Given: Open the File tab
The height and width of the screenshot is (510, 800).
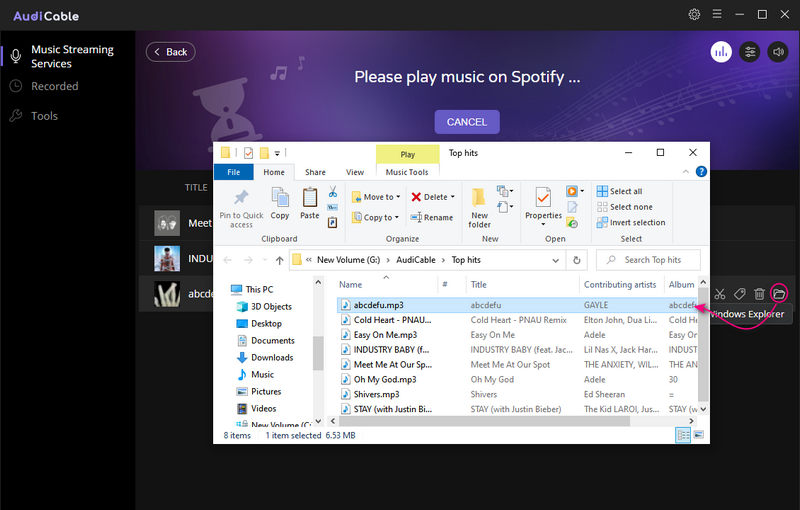Looking at the screenshot, I should coord(234,172).
